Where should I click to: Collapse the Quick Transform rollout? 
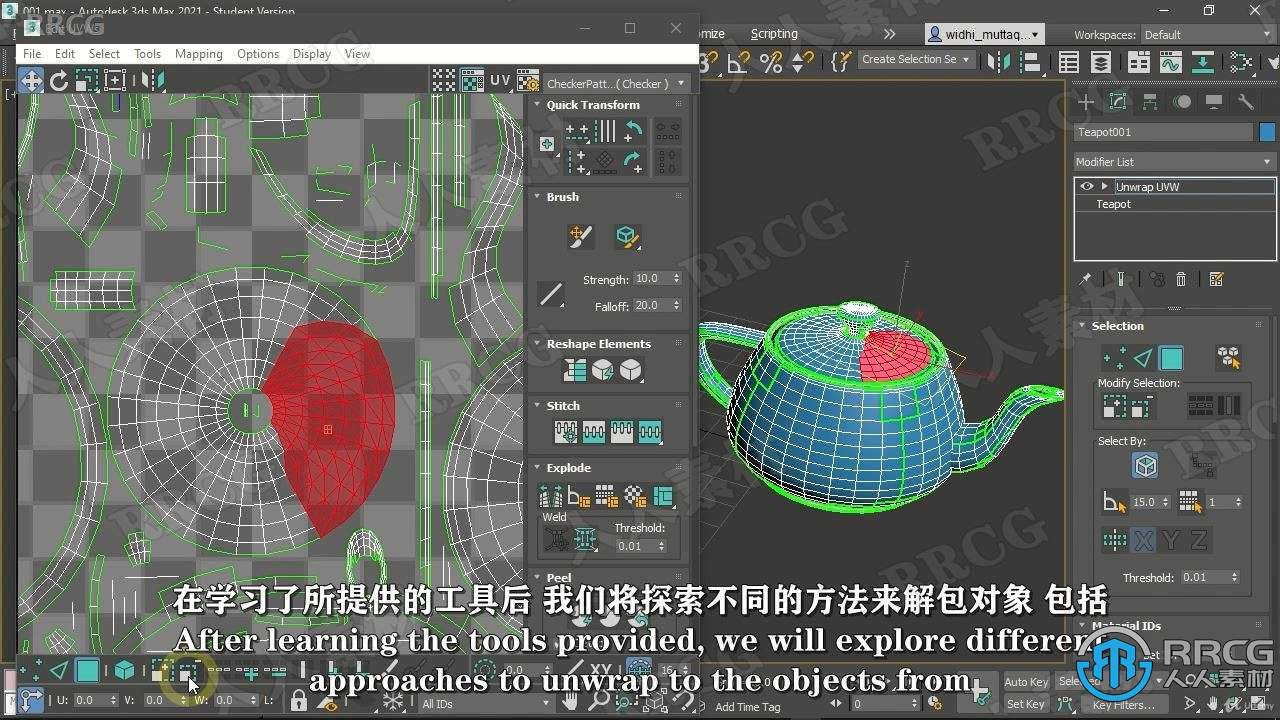point(537,105)
